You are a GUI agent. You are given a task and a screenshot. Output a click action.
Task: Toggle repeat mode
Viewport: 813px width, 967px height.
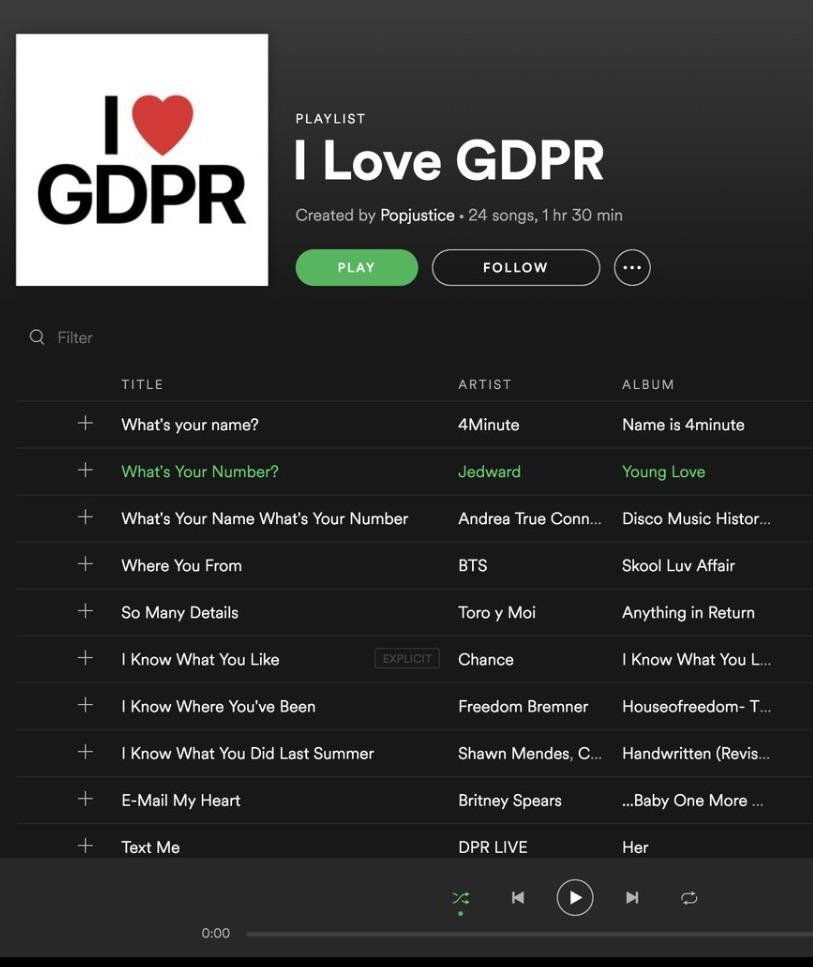(x=689, y=898)
